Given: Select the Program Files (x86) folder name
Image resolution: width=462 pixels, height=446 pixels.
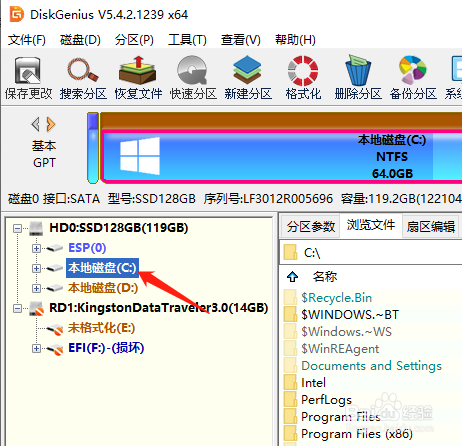Looking at the screenshot, I should coord(357,433).
